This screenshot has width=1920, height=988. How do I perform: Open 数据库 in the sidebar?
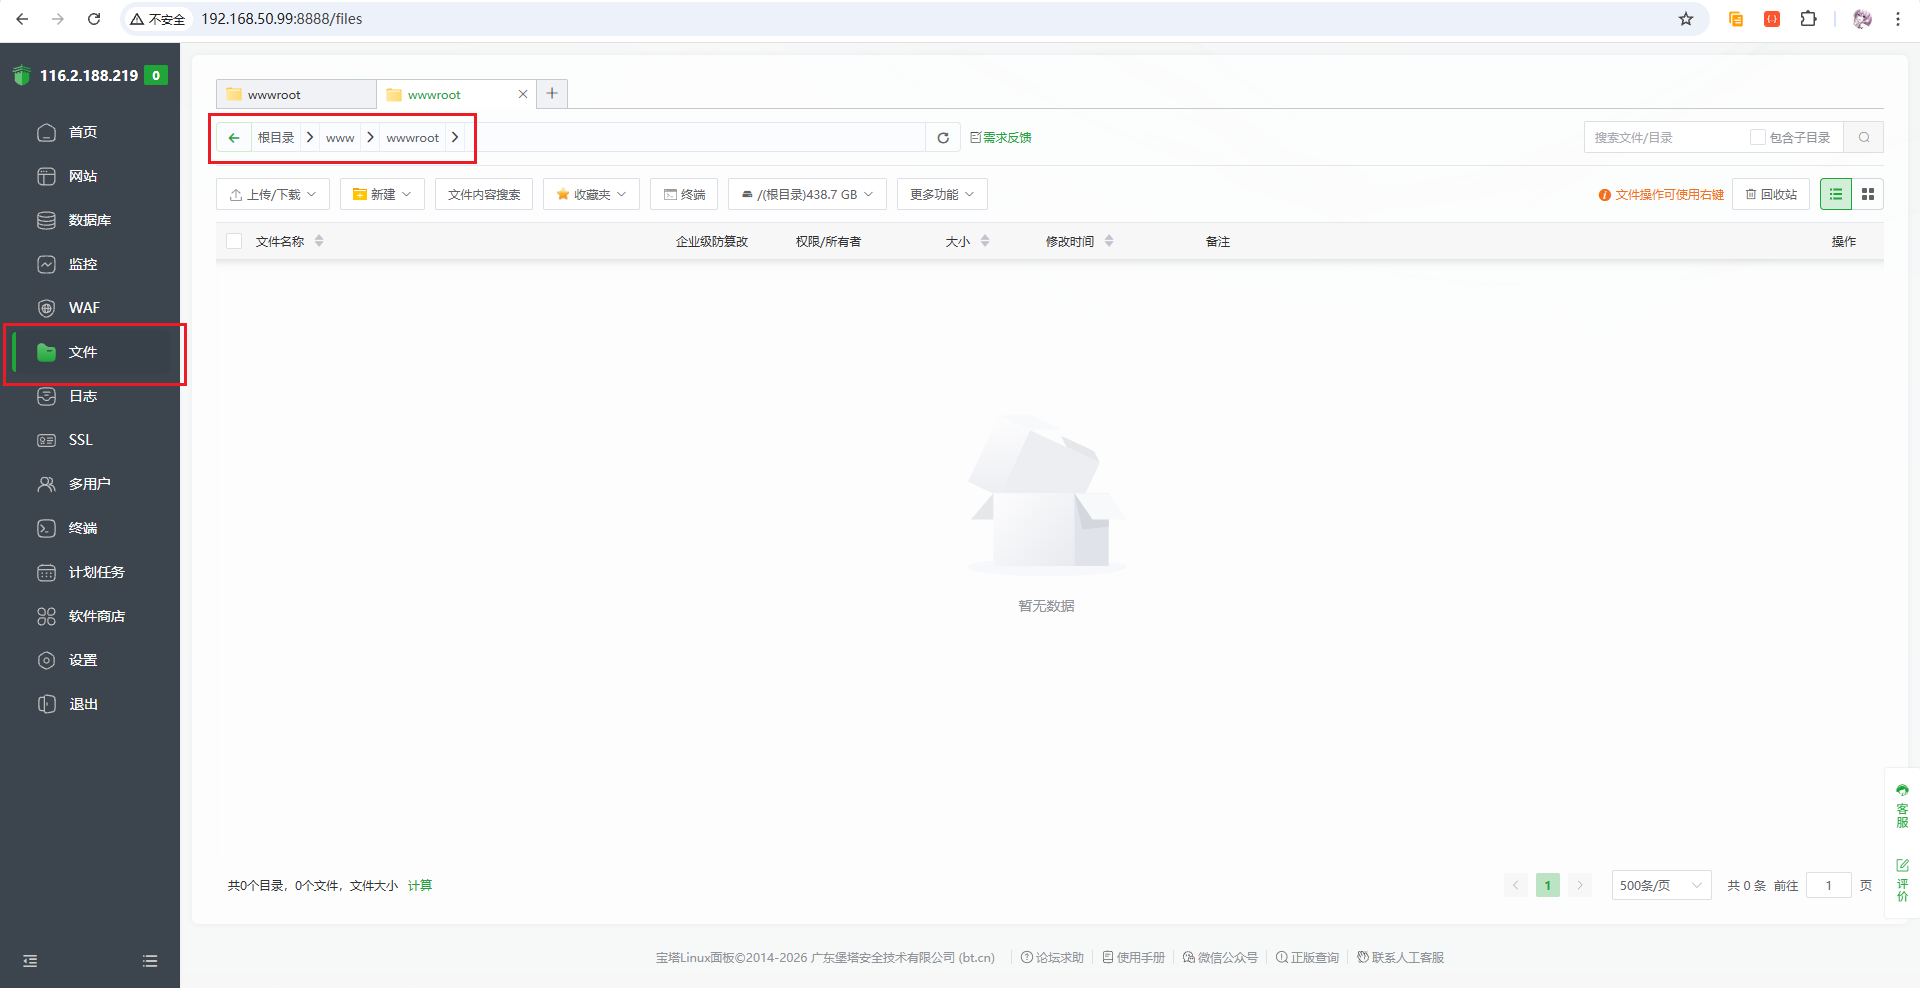click(x=89, y=220)
